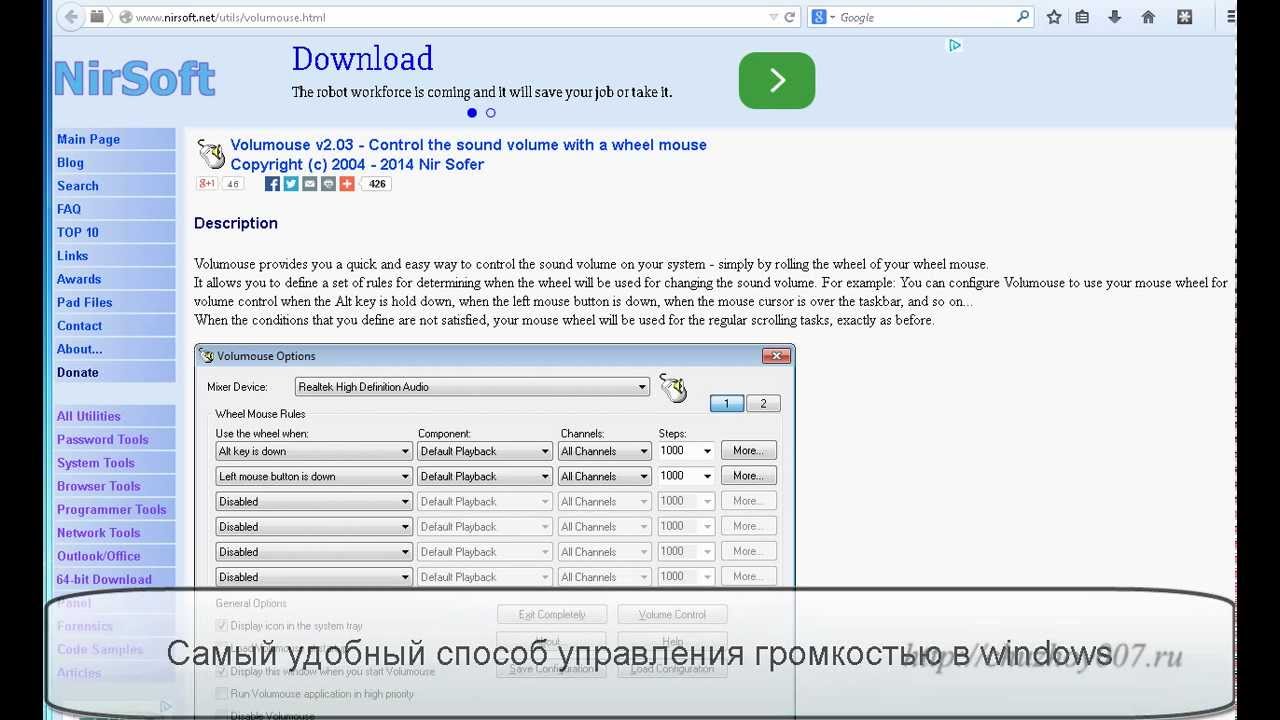Click More button in Left mouse button row
The width and height of the screenshot is (1280, 720).
pyautogui.click(x=748, y=476)
